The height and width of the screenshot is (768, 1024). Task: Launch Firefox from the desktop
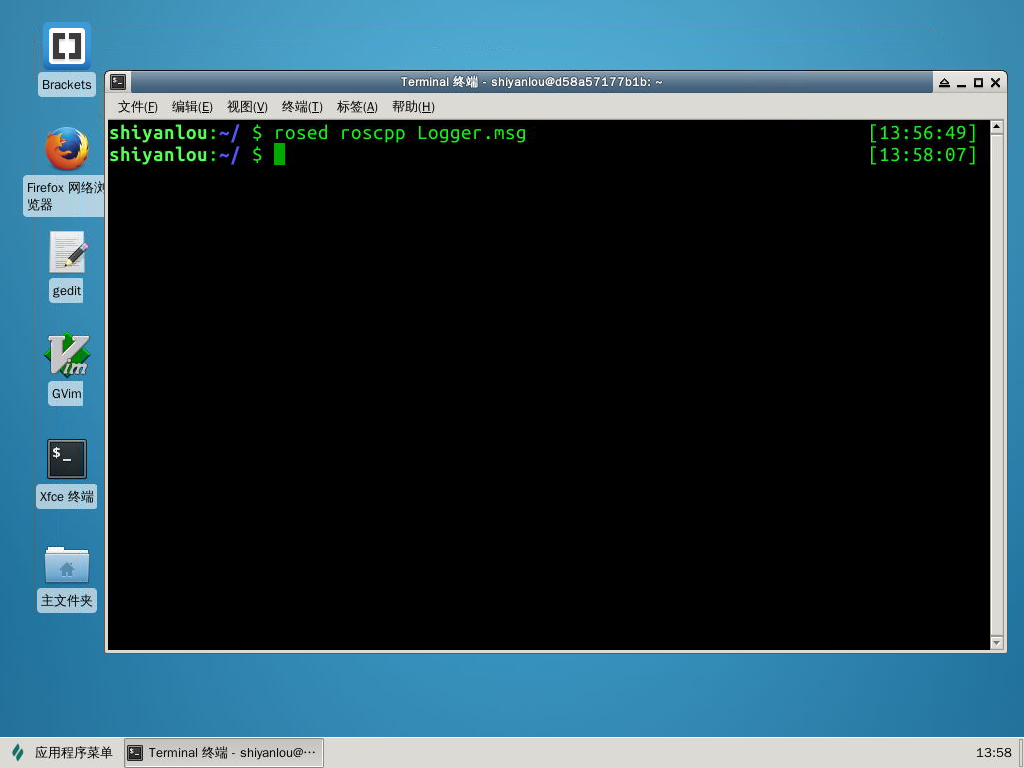tap(67, 150)
